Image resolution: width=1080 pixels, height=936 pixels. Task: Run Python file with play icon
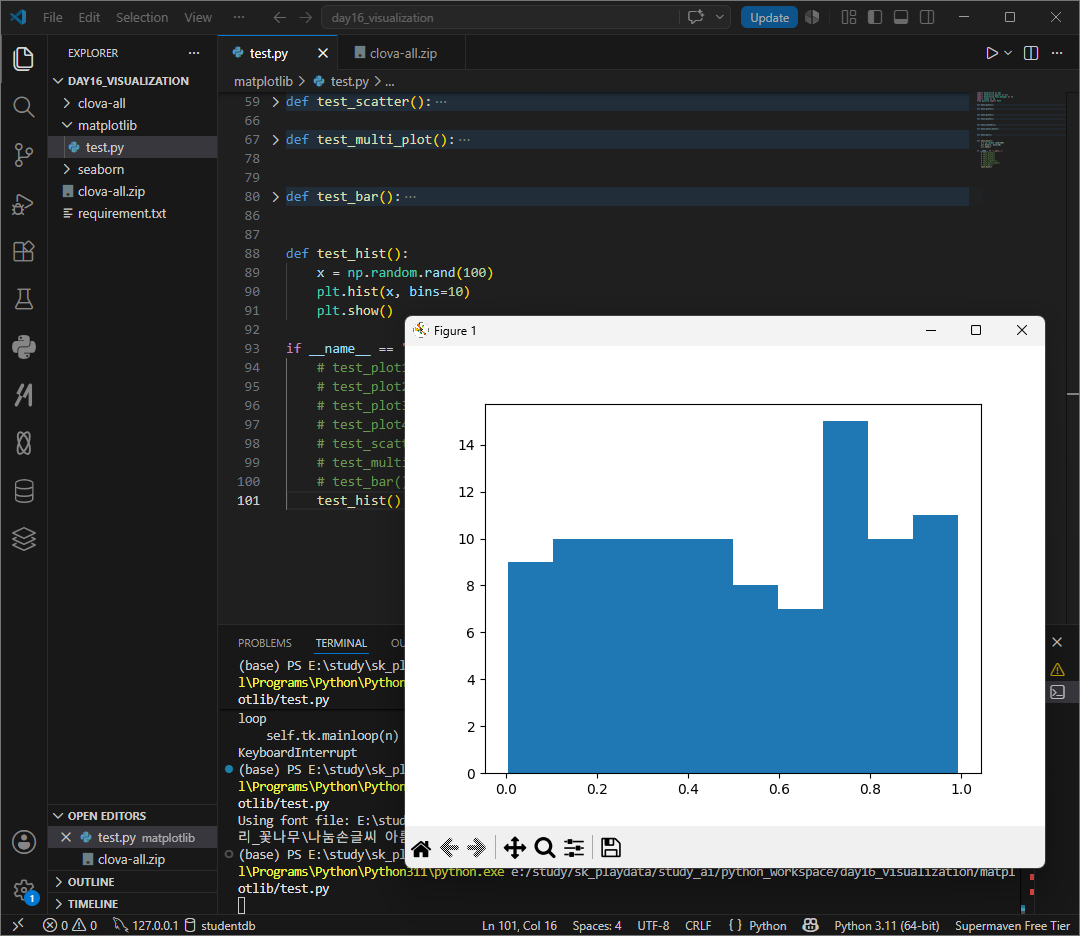991,53
